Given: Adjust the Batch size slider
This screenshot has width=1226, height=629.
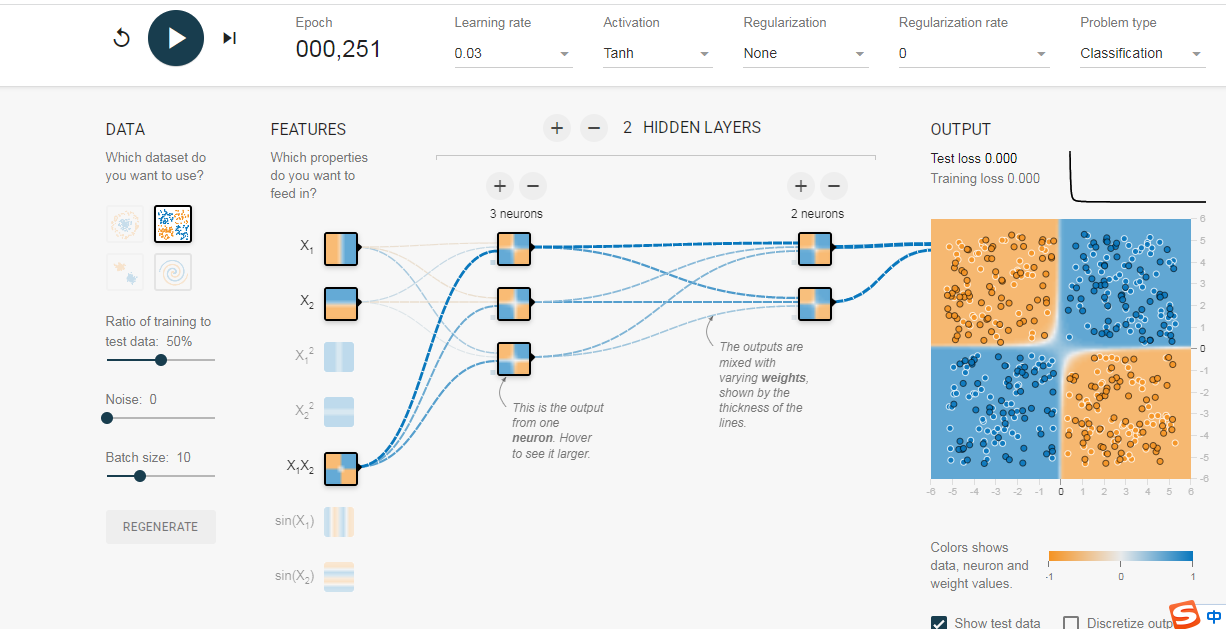Looking at the screenshot, I should tap(160, 476).
